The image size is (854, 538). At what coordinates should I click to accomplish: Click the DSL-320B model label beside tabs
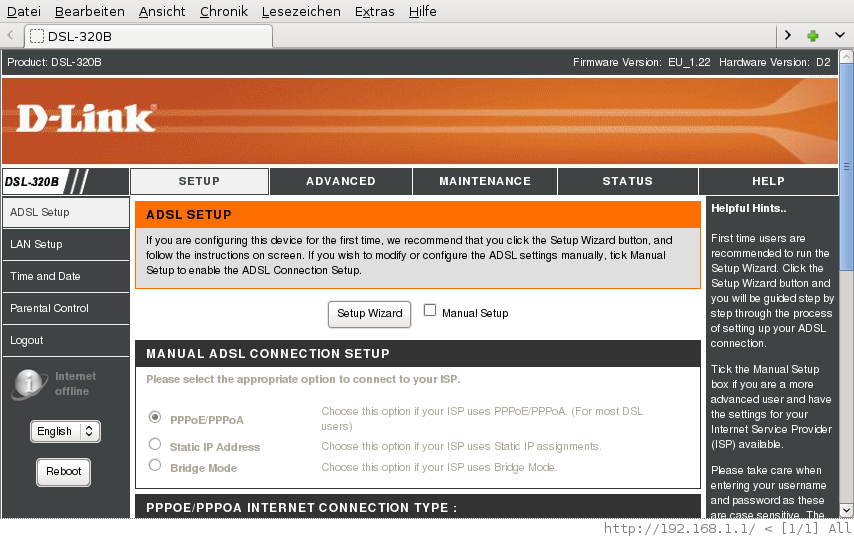click(32, 182)
